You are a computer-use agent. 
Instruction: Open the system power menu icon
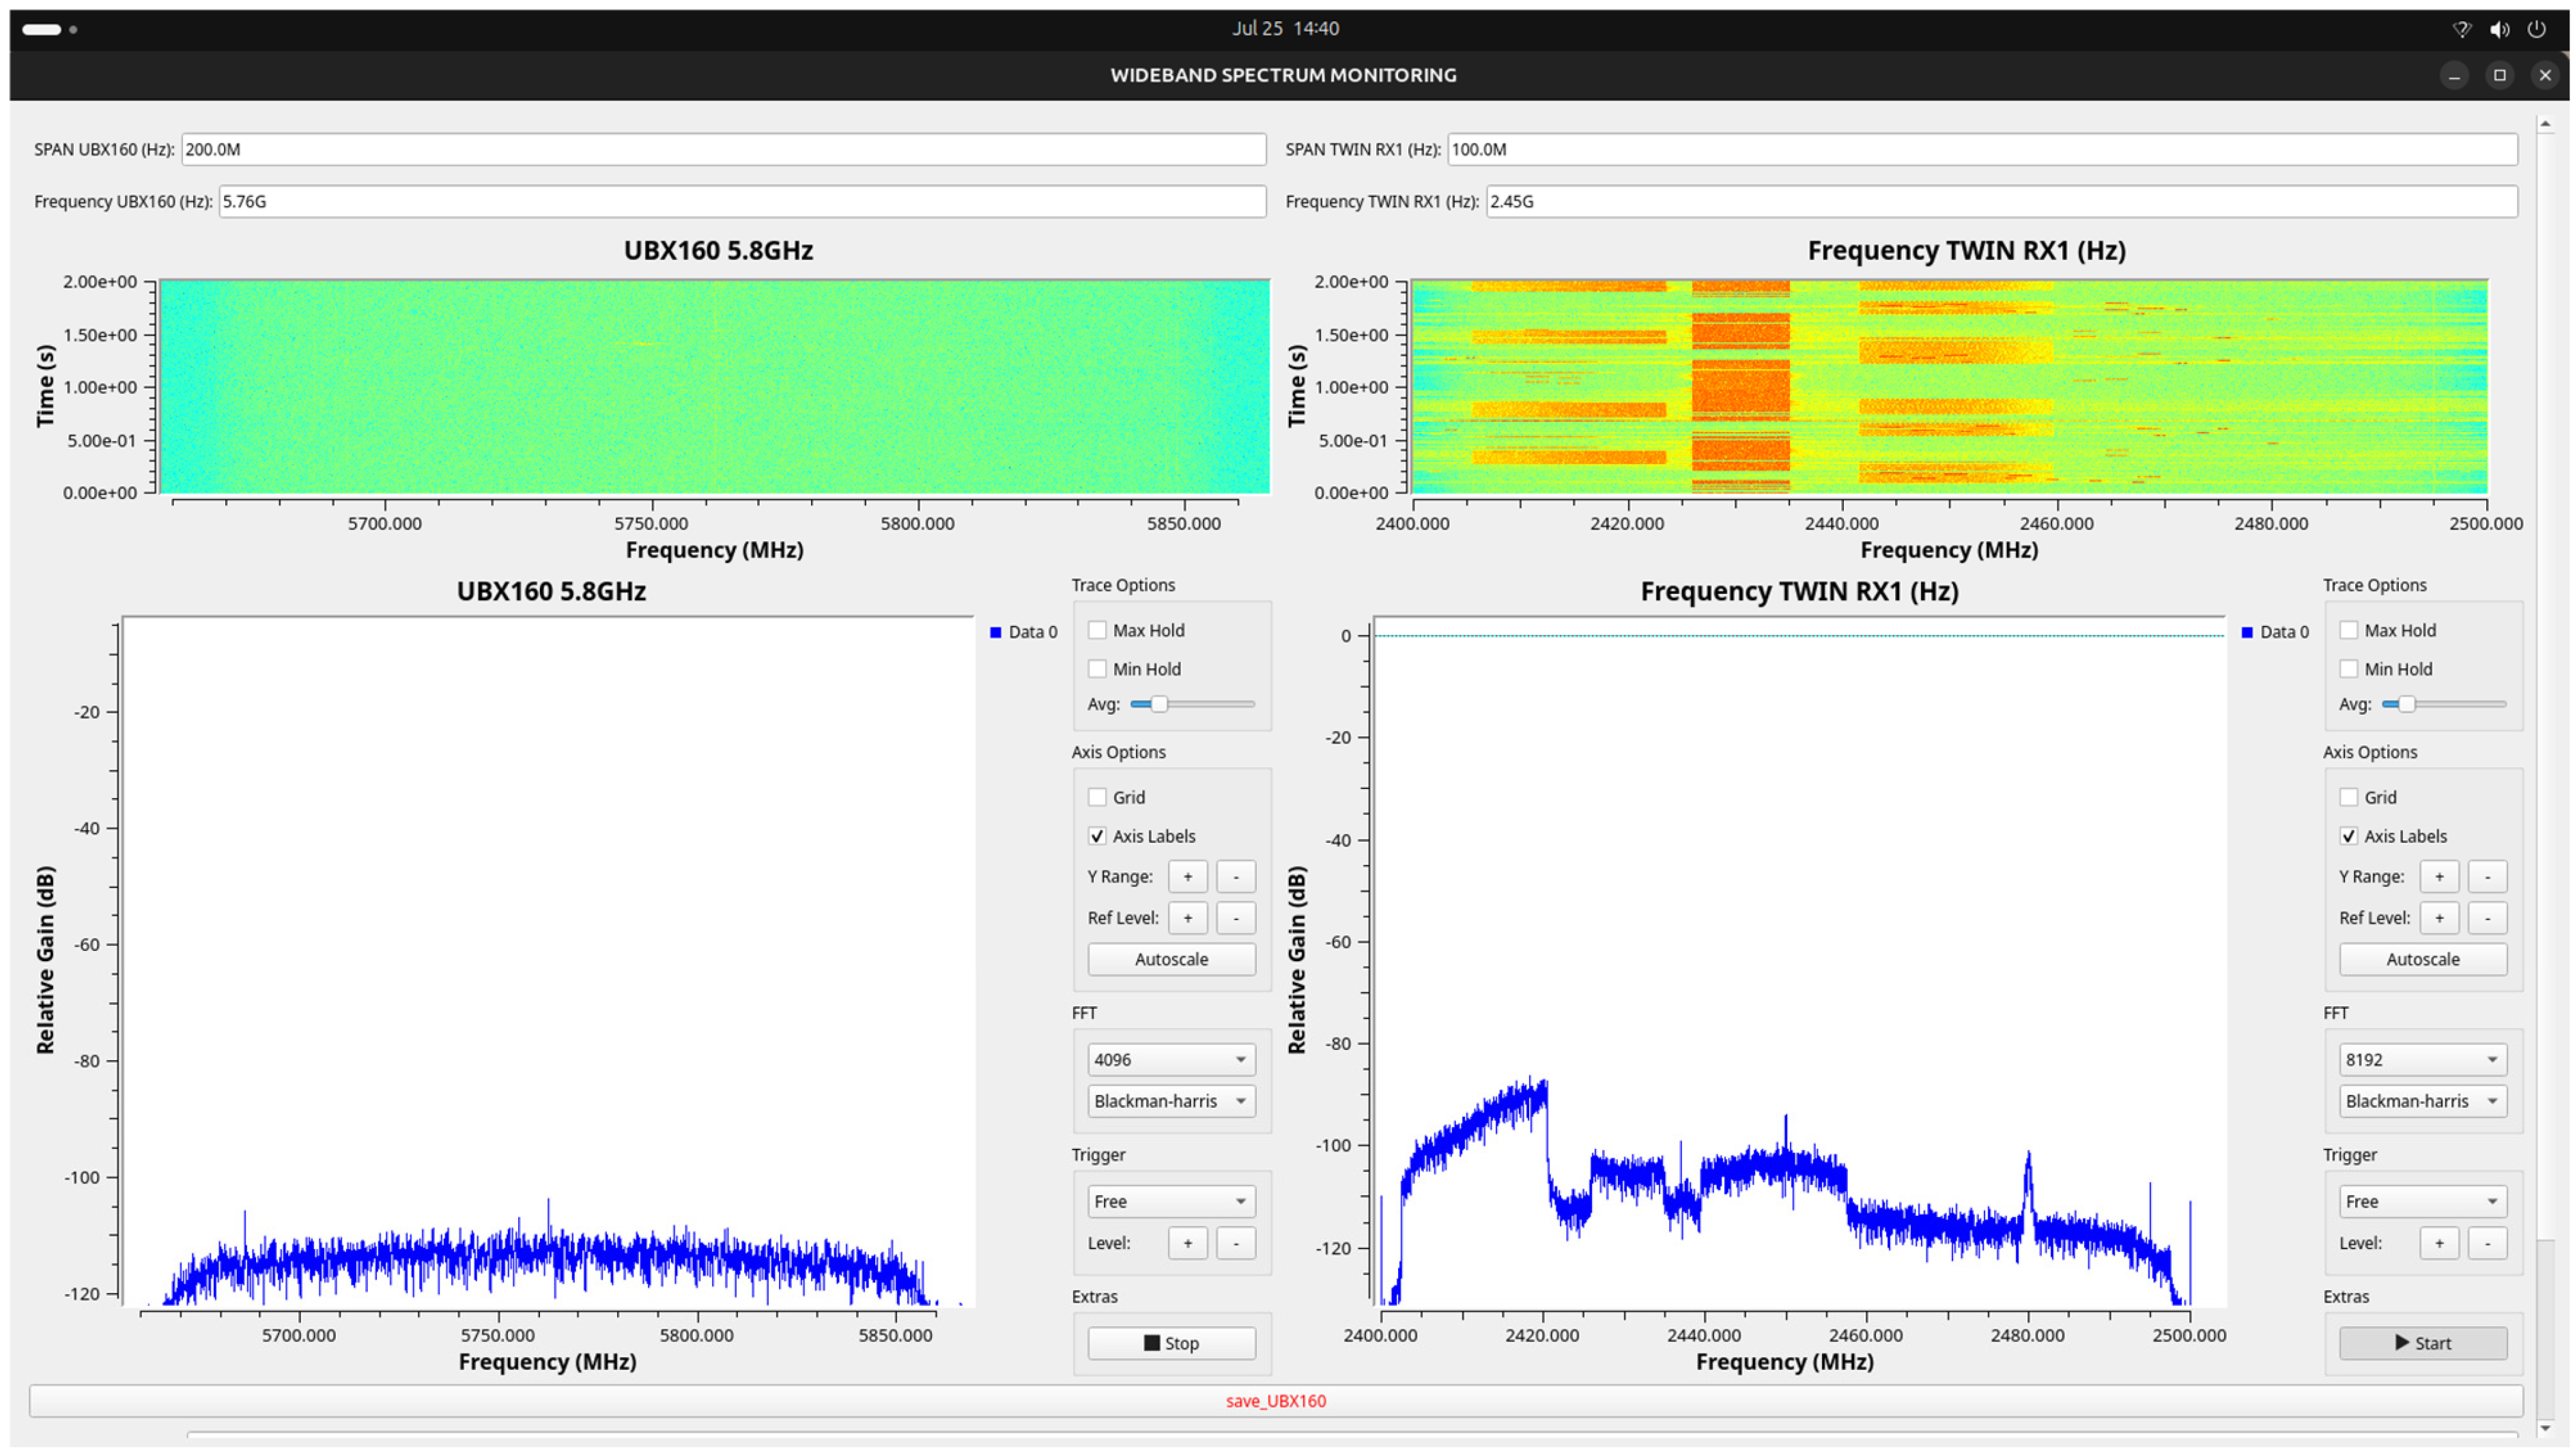[x=2536, y=29]
